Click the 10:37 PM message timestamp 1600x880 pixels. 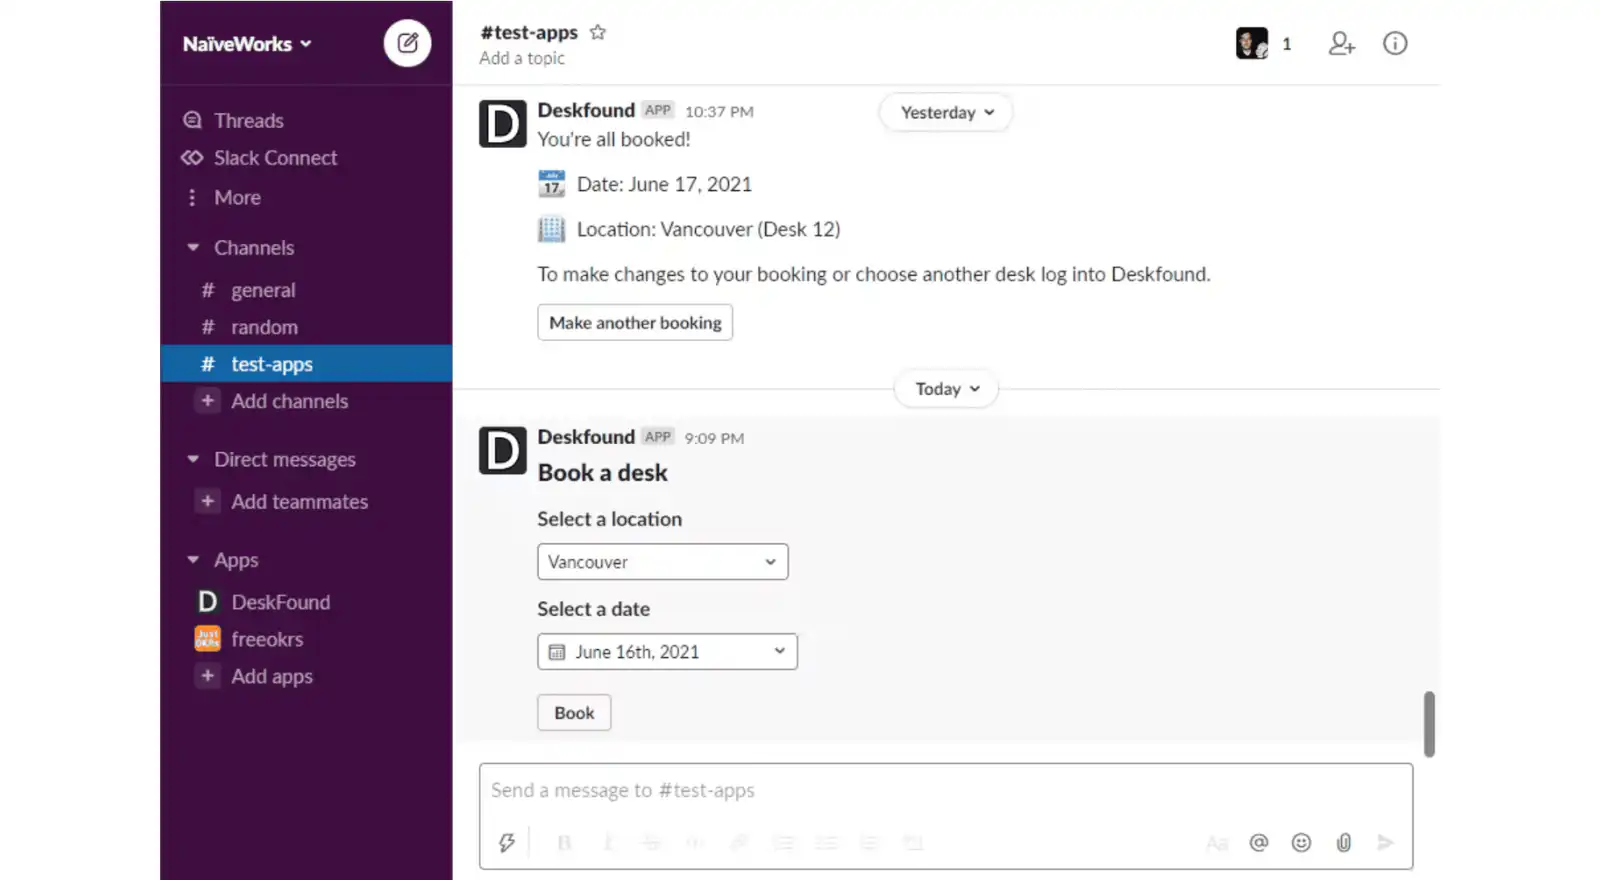pos(719,112)
